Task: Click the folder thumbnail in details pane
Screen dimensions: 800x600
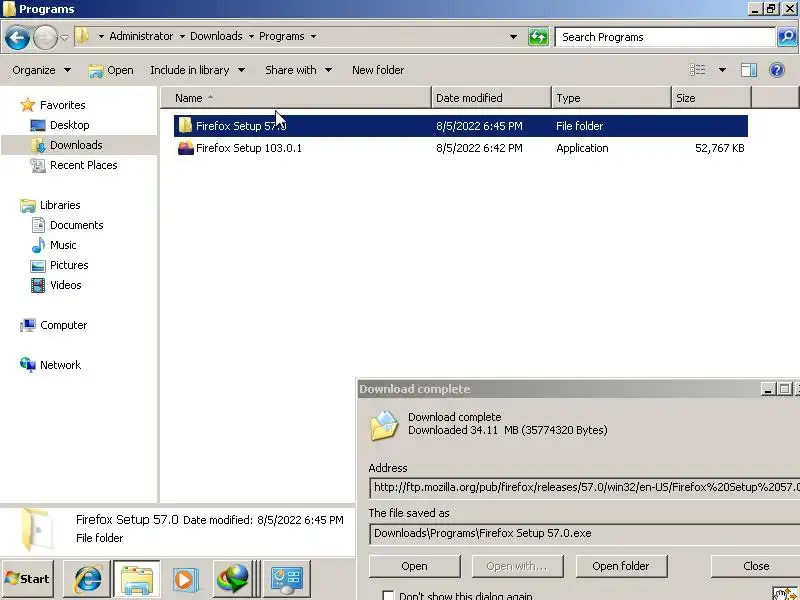Action: (37, 530)
